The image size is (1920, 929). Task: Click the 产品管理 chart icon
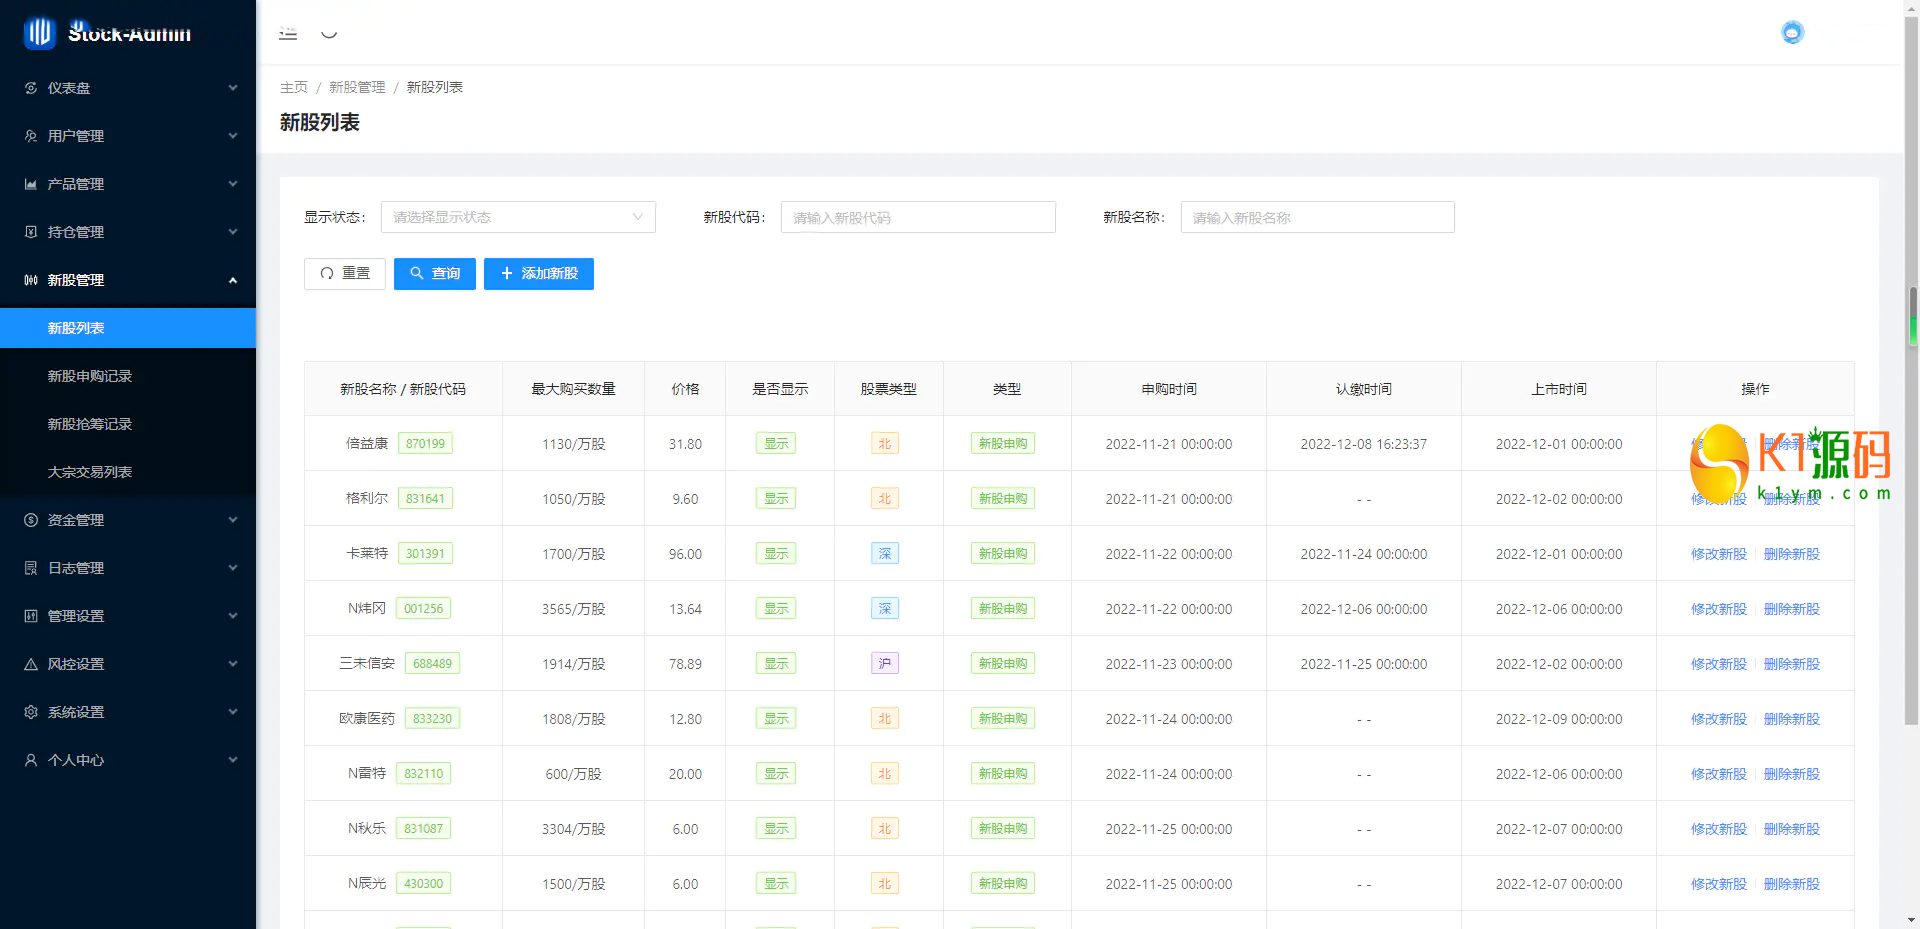31,184
